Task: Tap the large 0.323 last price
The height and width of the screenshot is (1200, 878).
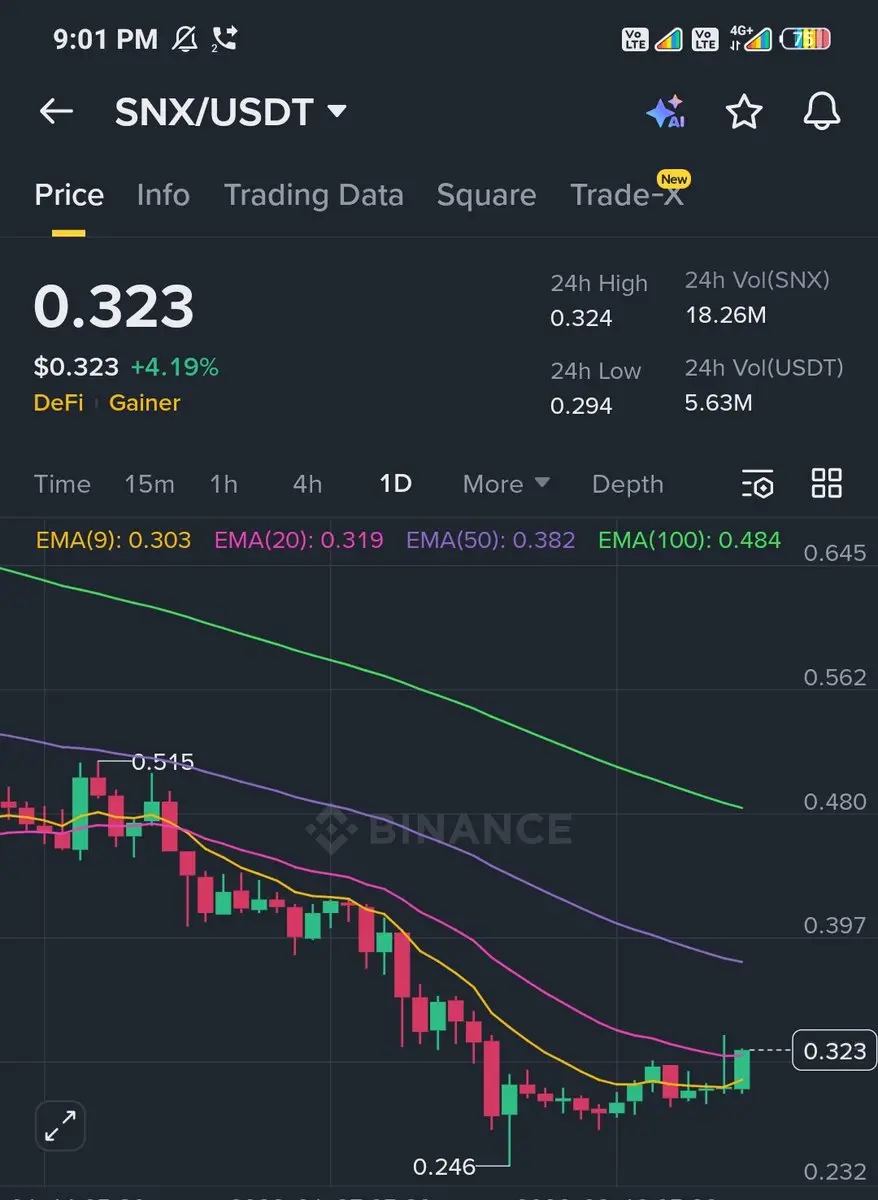Action: tap(114, 307)
